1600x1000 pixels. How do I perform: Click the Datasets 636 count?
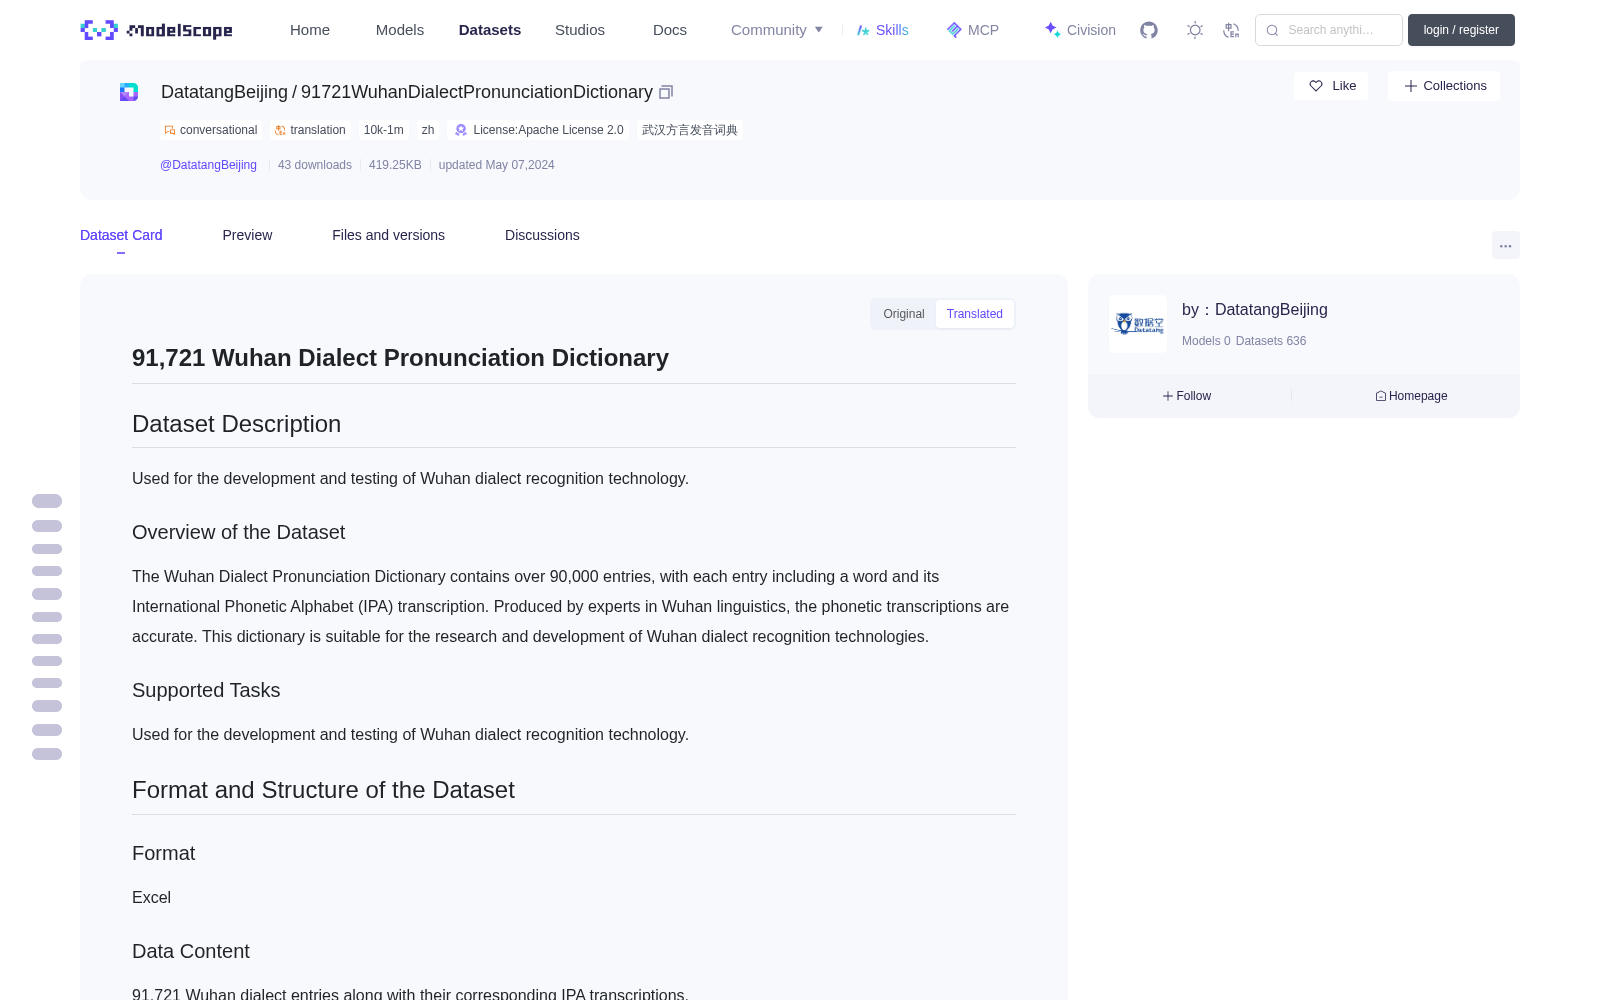(x=1271, y=341)
